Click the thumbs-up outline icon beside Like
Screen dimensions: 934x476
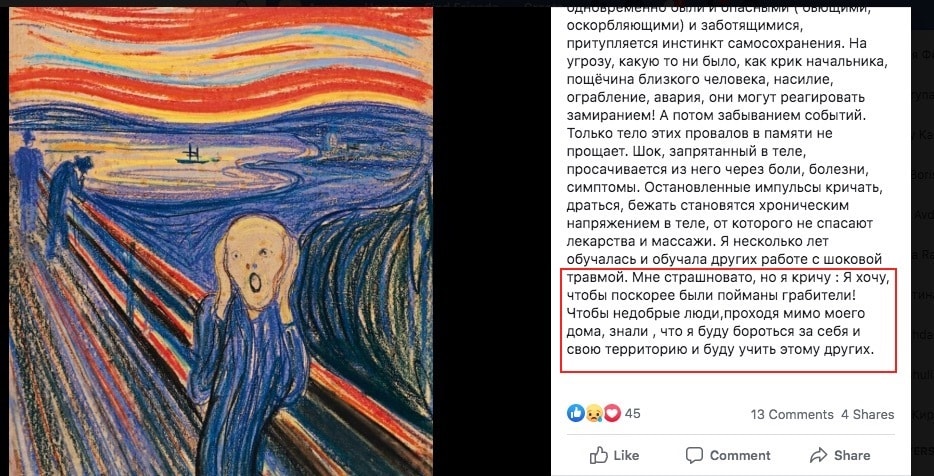599,456
